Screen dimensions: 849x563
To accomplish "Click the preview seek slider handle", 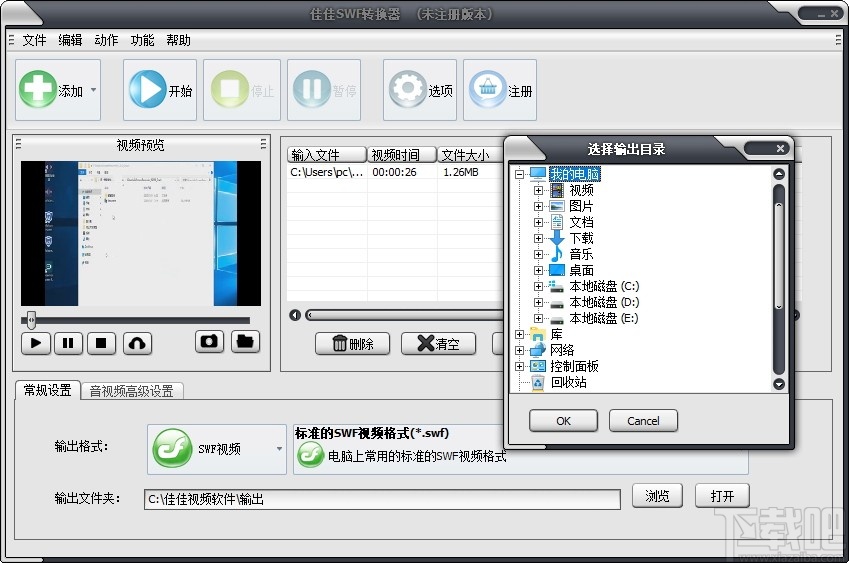I will [x=31, y=320].
